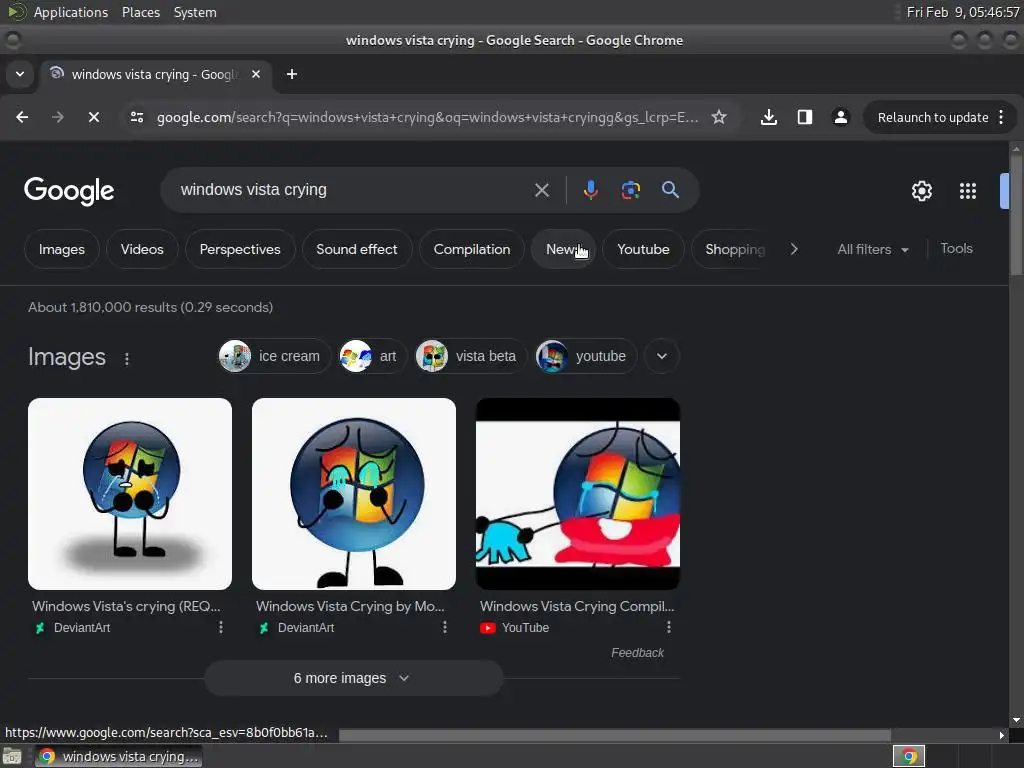This screenshot has height=768, width=1024.
Task: Select the Videos filter chip
Action: point(142,249)
